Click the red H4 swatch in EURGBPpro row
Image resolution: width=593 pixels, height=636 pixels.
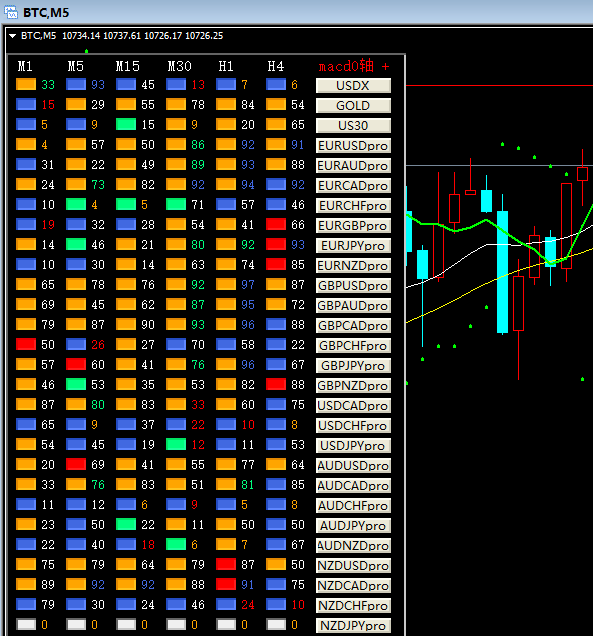(x=276, y=224)
